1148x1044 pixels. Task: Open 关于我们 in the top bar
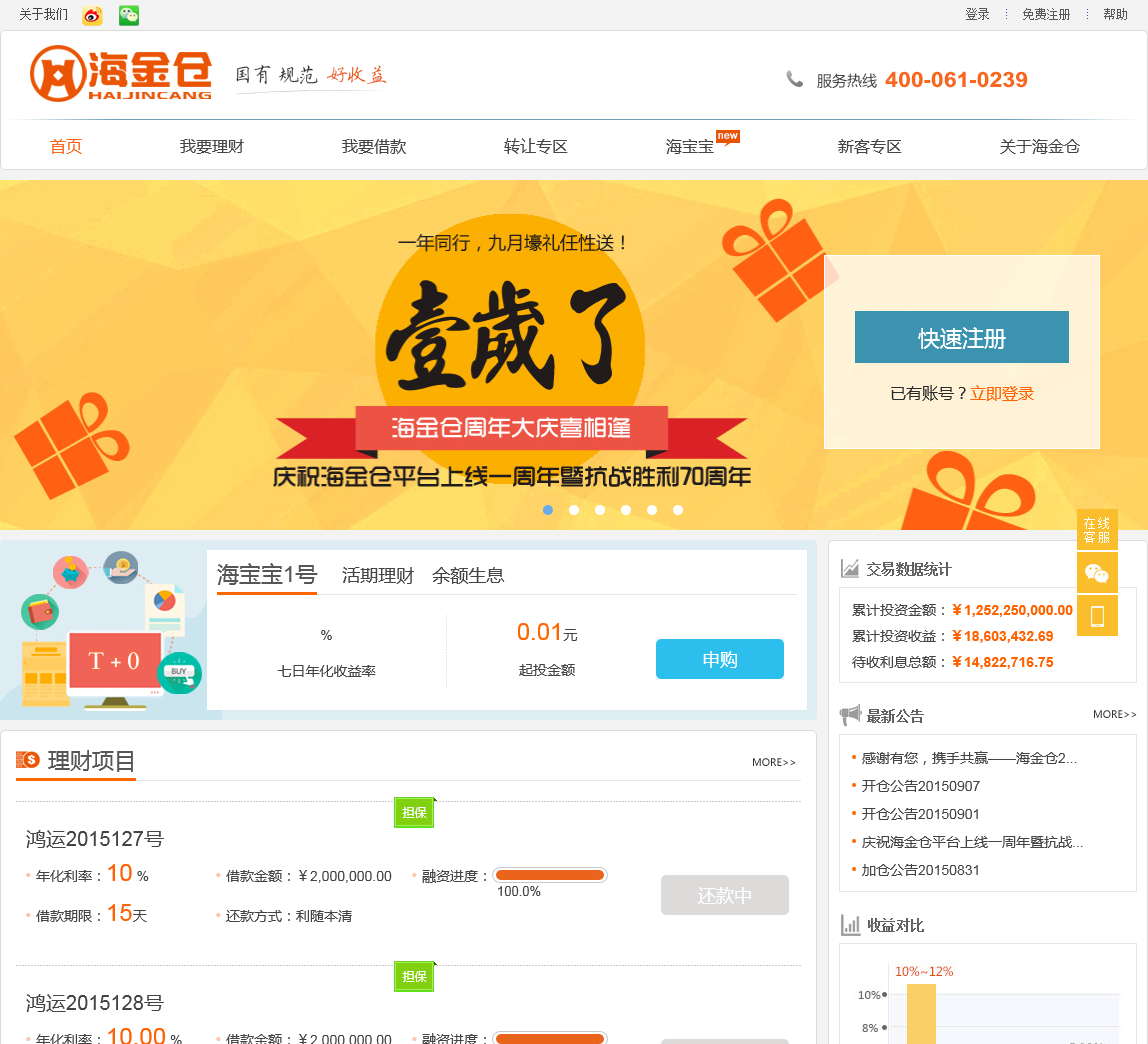click(43, 14)
